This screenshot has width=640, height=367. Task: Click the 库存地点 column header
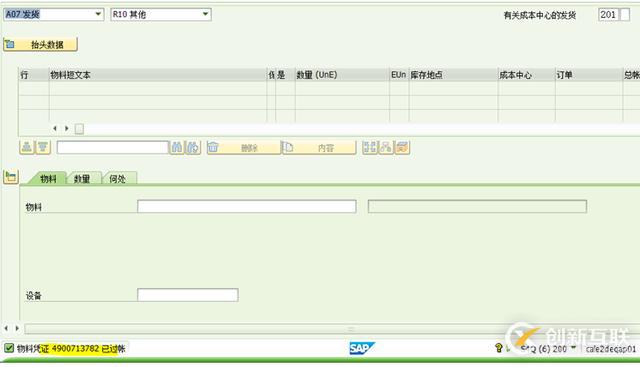pos(453,75)
